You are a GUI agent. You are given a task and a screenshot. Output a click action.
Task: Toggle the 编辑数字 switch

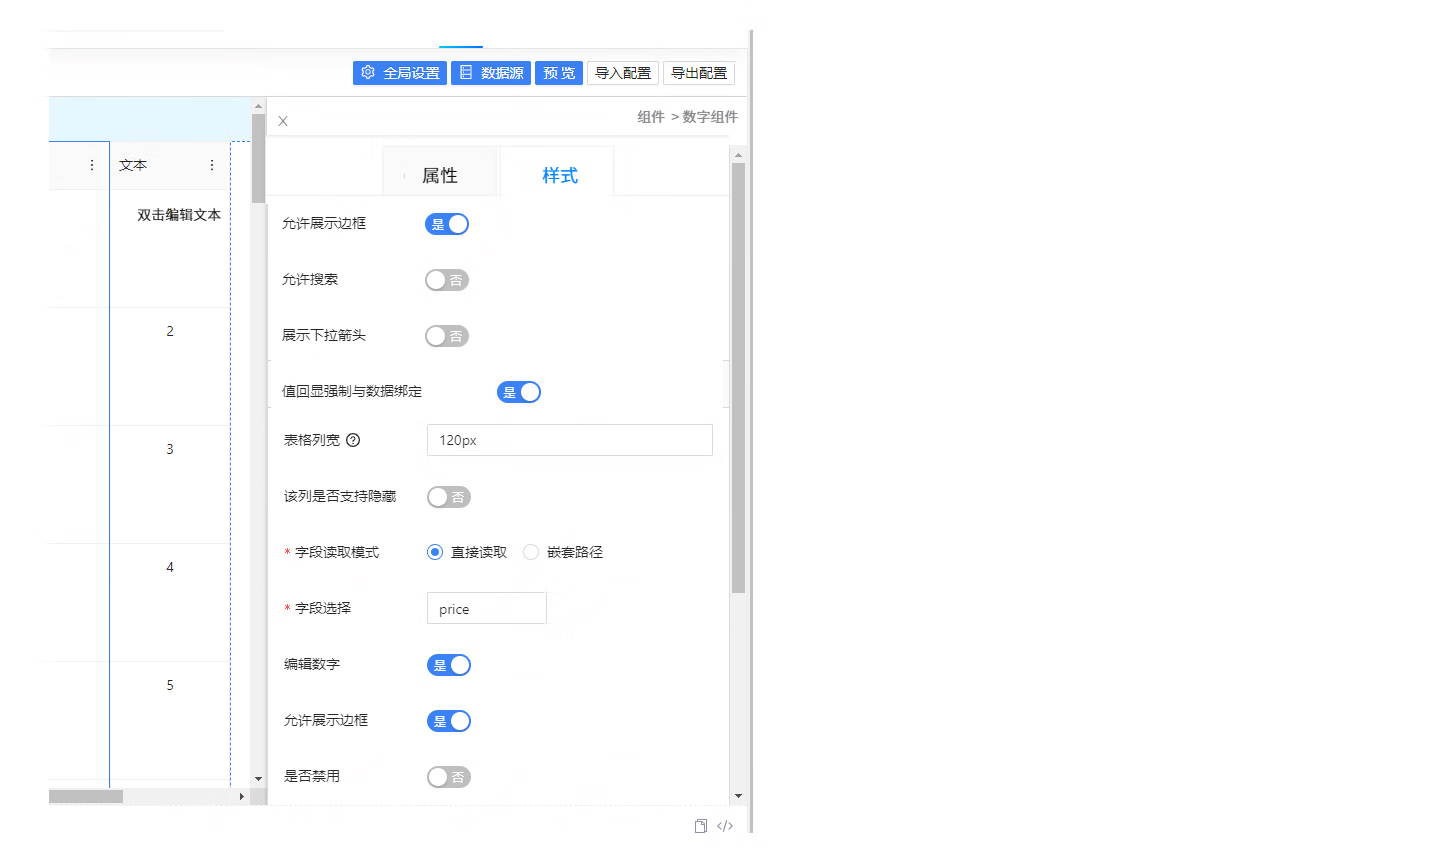click(x=449, y=665)
